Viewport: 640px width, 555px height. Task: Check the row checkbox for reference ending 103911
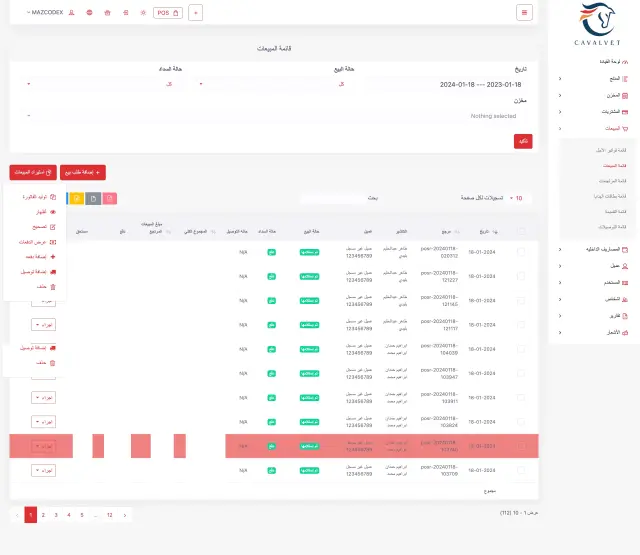pos(521,397)
